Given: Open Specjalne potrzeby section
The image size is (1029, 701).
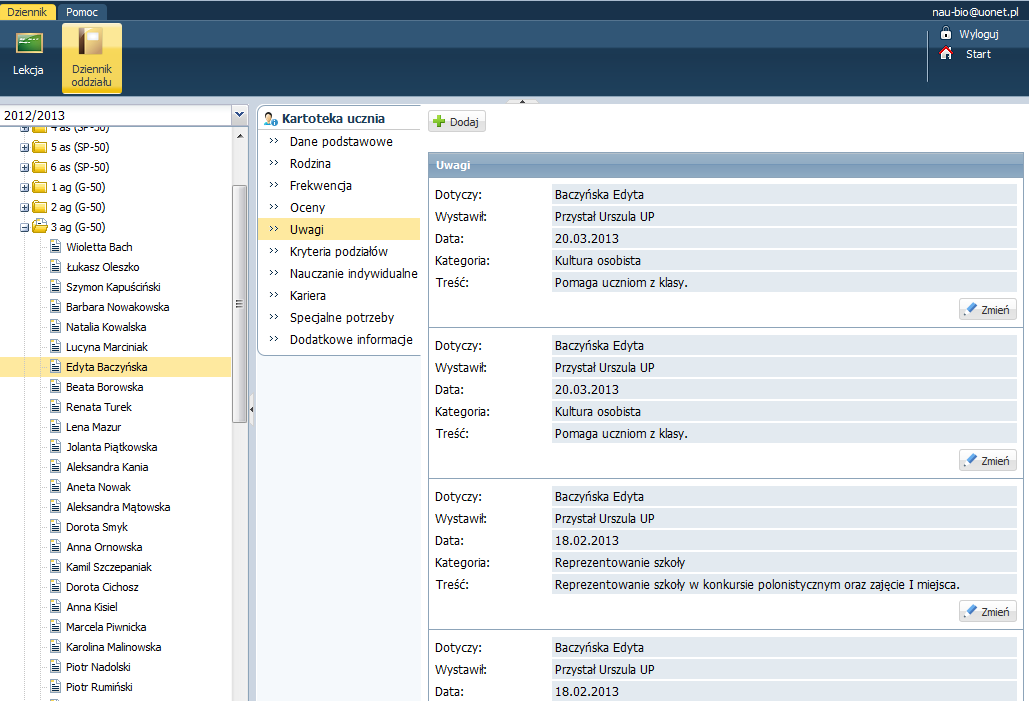Looking at the screenshot, I should [x=342, y=317].
